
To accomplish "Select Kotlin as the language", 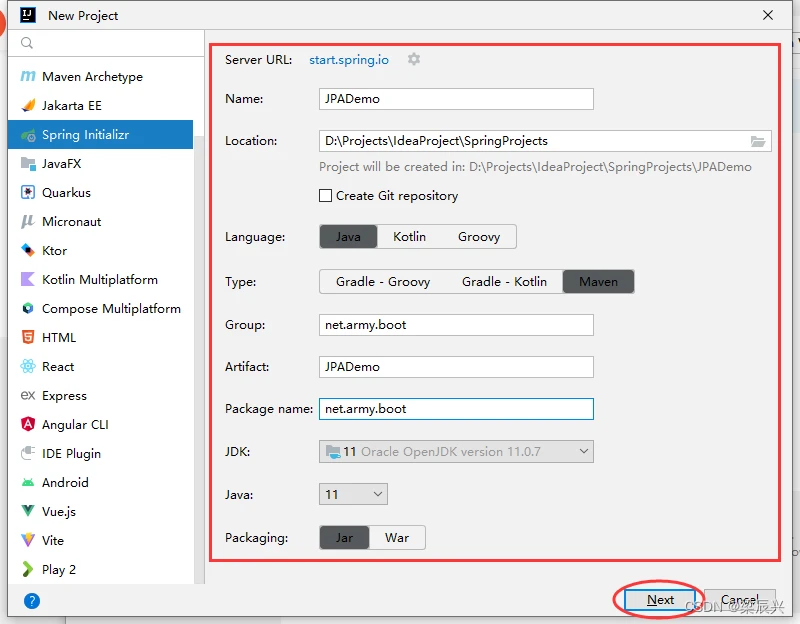I will [x=410, y=237].
